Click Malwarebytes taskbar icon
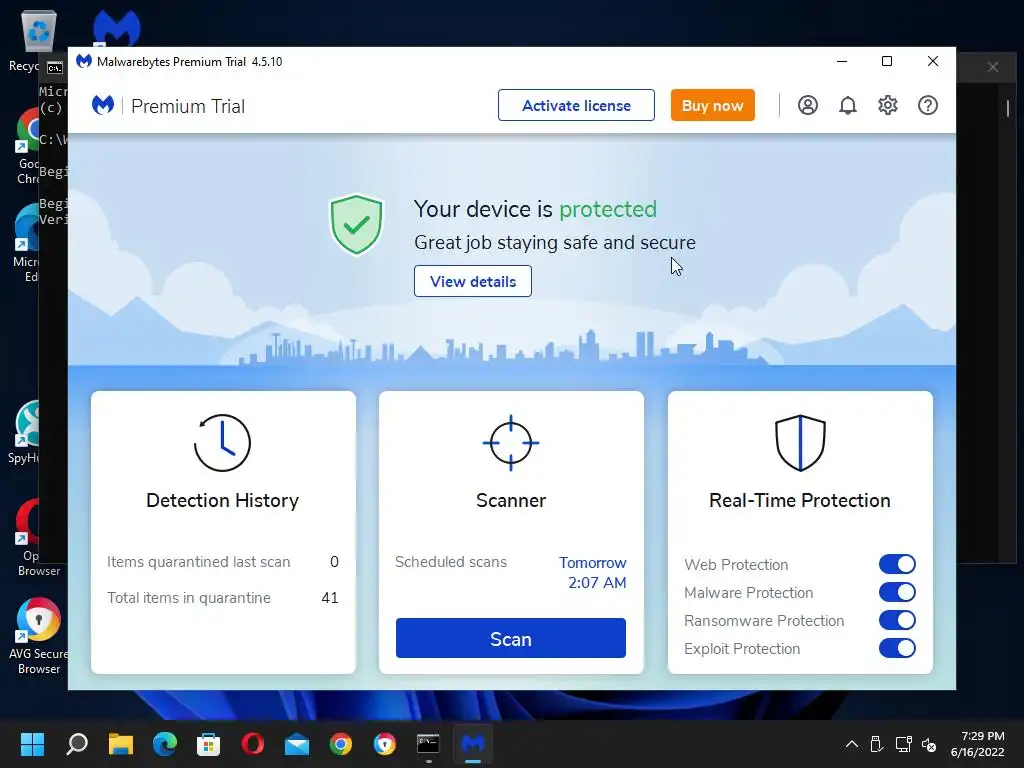1024x768 pixels. point(473,744)
